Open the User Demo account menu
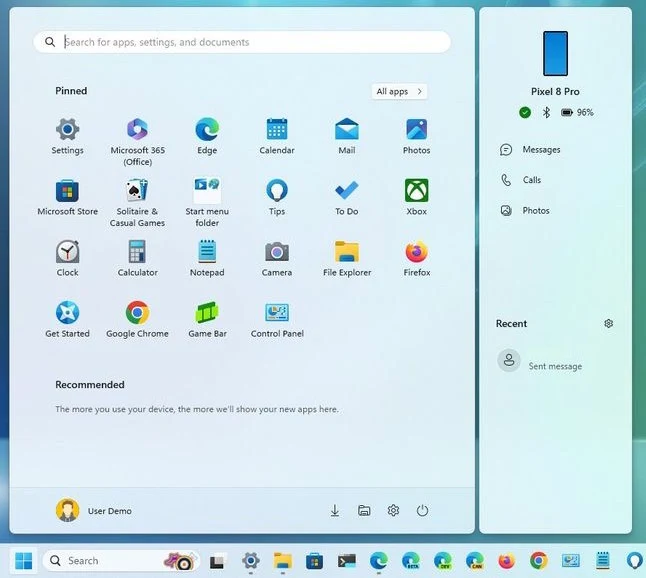The width and height of the screenshot is (646, 578). tap(94, 510)
